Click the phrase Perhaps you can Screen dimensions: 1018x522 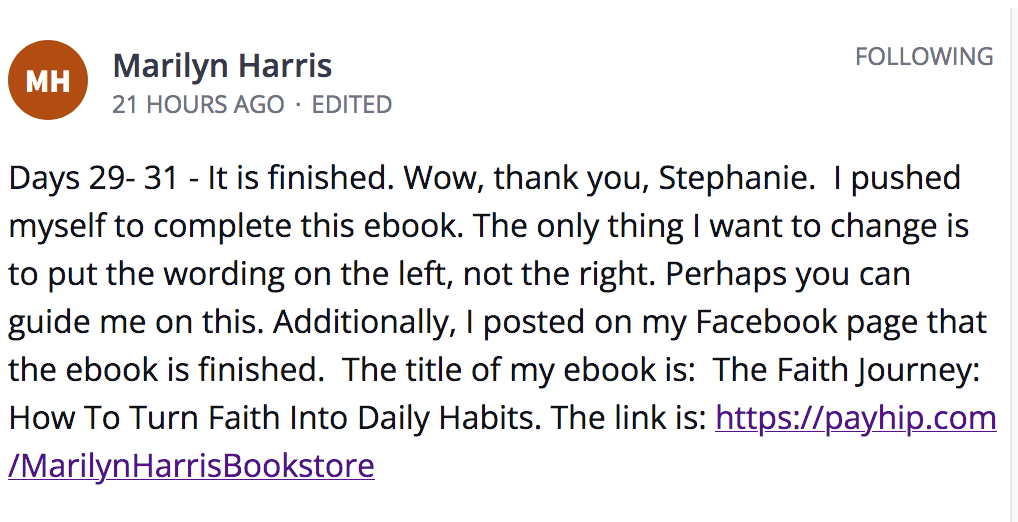pos(788,275)
